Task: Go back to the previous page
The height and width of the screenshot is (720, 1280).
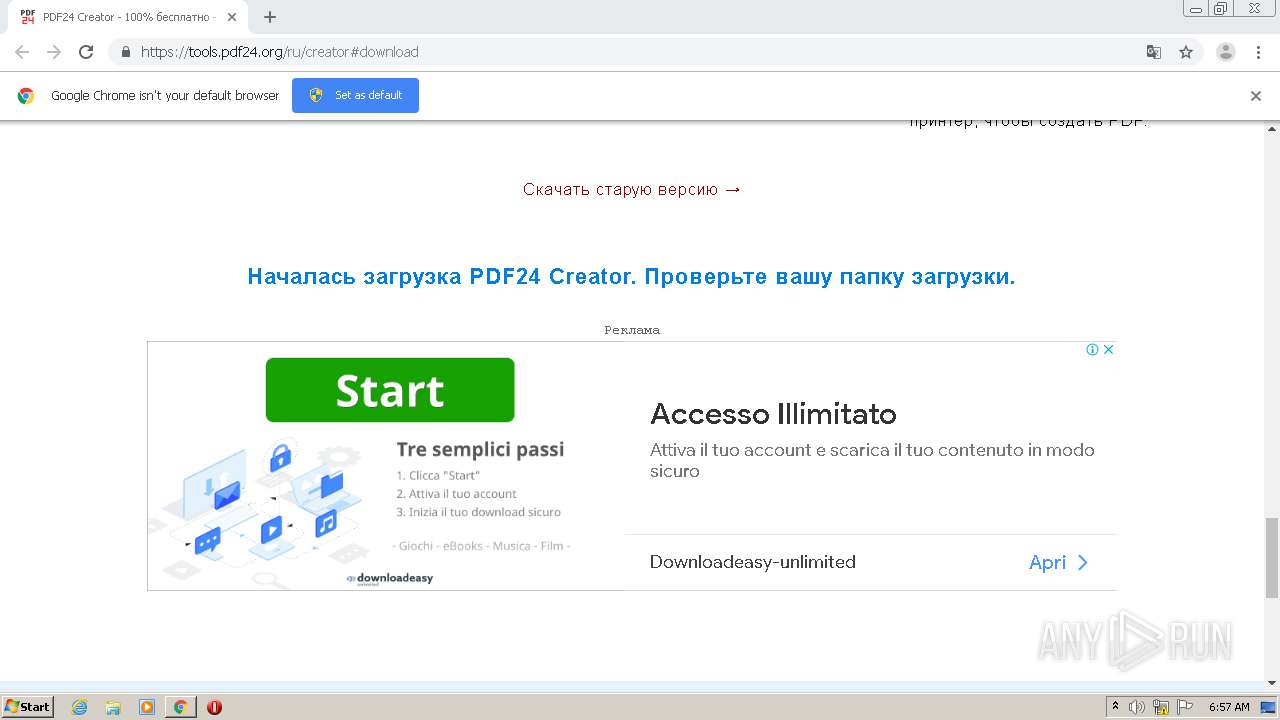Action: (x=22, y=52)
